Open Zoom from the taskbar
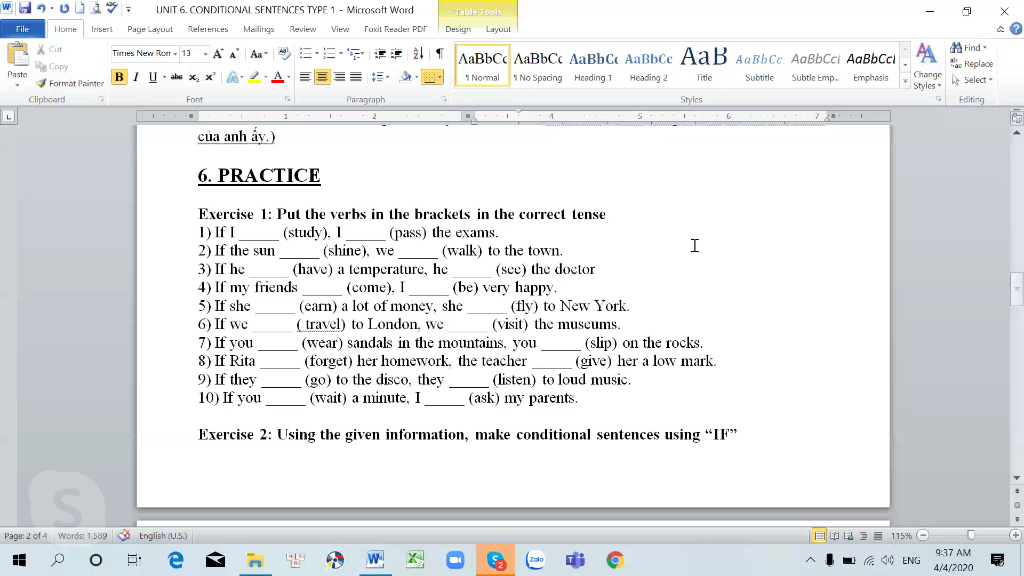The height and width of the screenshot is (576, 1024). [x=455, y=560]
